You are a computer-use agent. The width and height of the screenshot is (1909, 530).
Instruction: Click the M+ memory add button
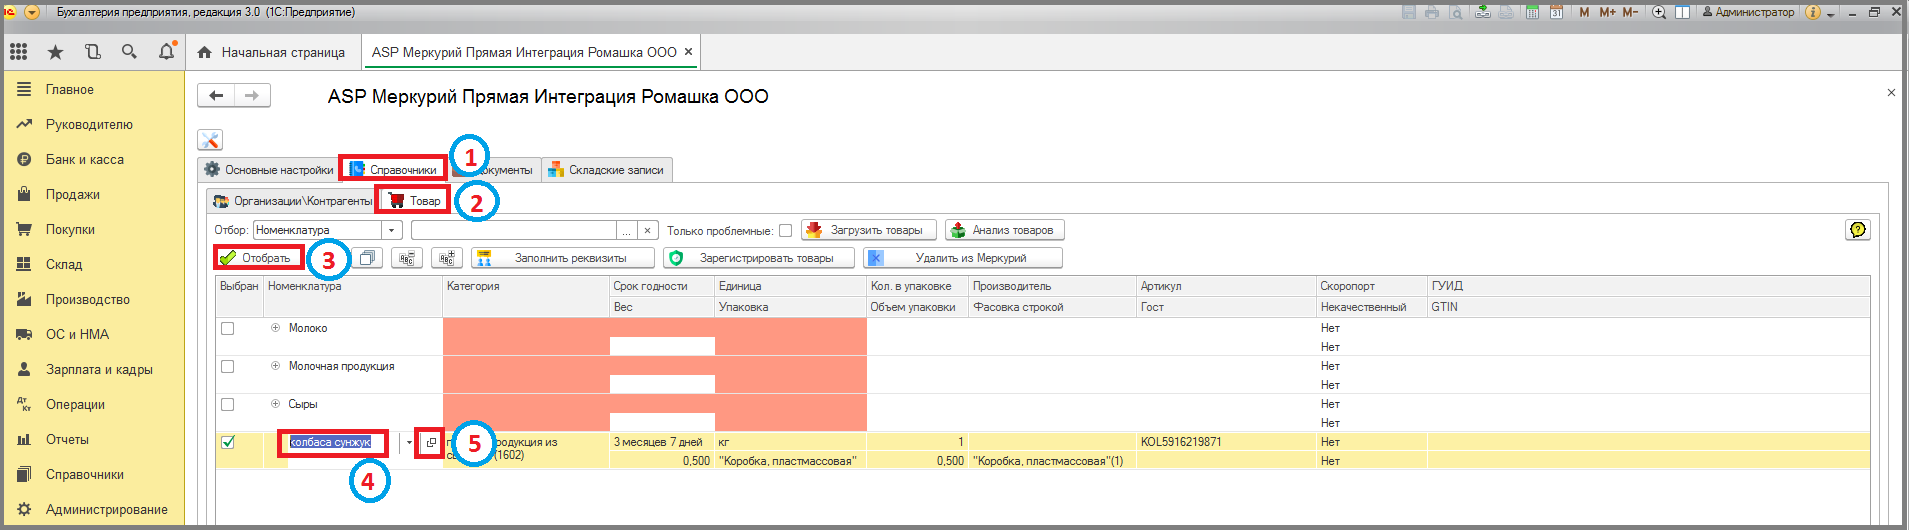(1607, 12)
